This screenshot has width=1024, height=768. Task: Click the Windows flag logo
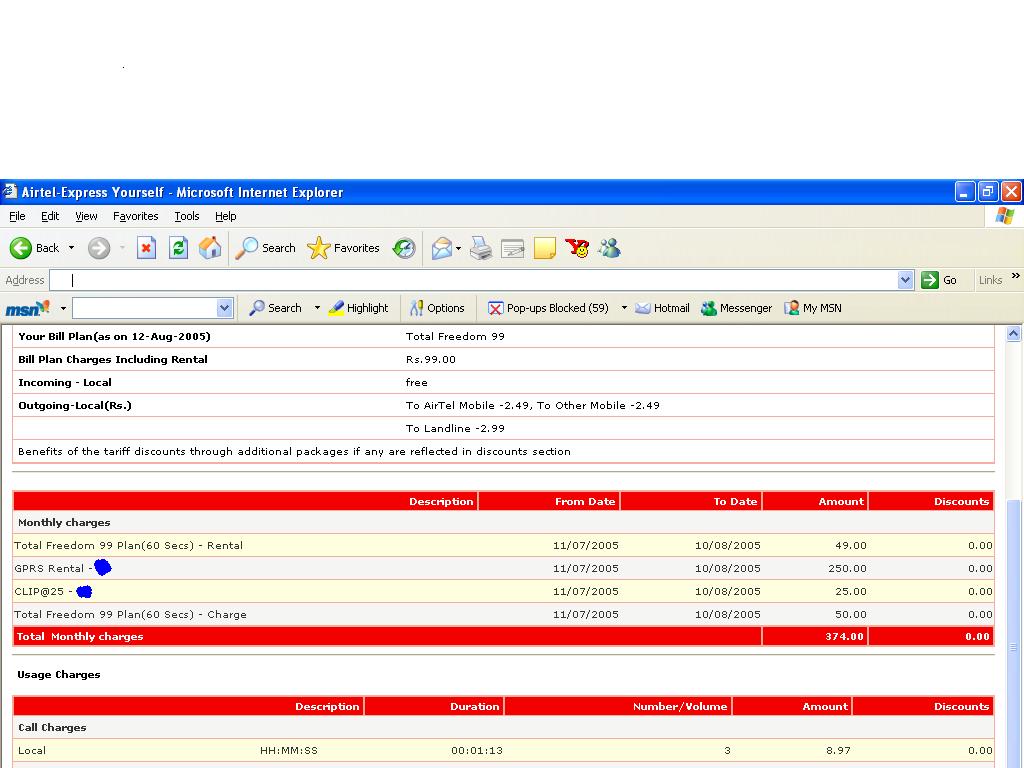(1005, 216)
